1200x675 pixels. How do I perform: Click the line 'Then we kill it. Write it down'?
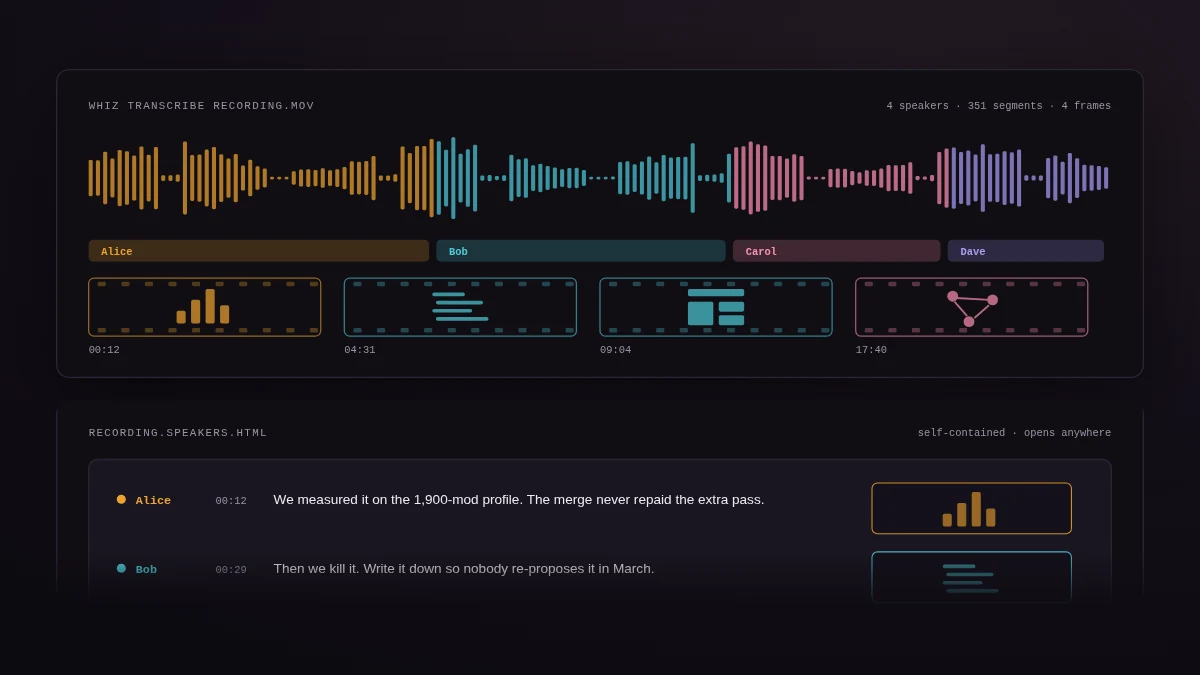[464, 568]
